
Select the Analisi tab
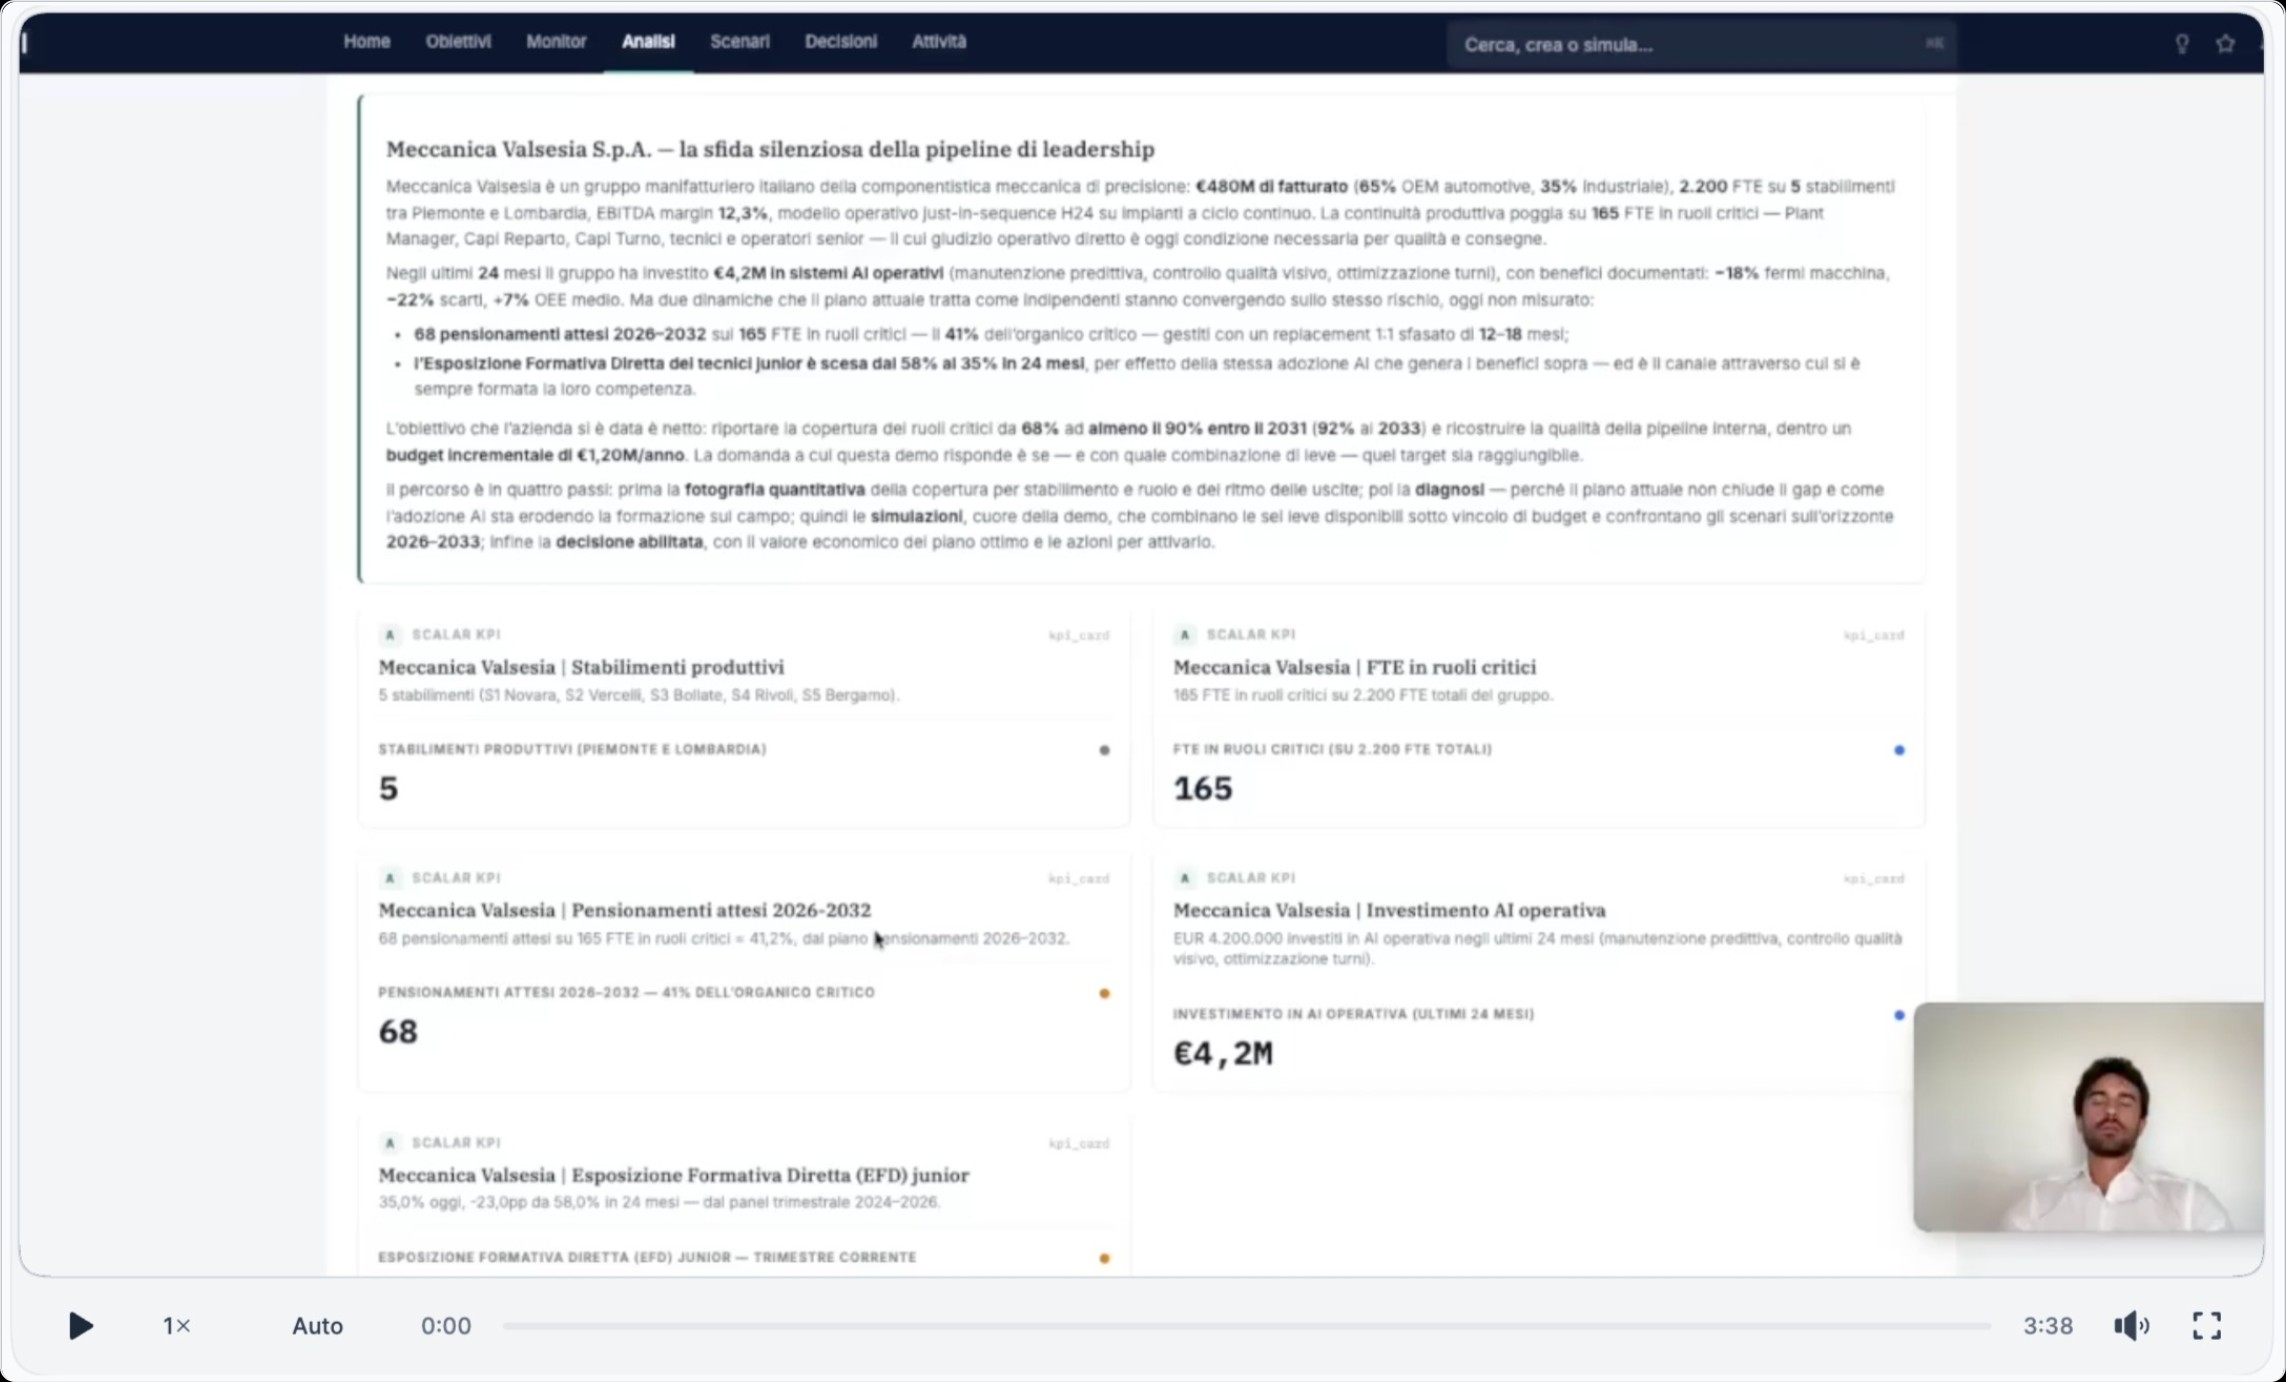click(648, 41)
